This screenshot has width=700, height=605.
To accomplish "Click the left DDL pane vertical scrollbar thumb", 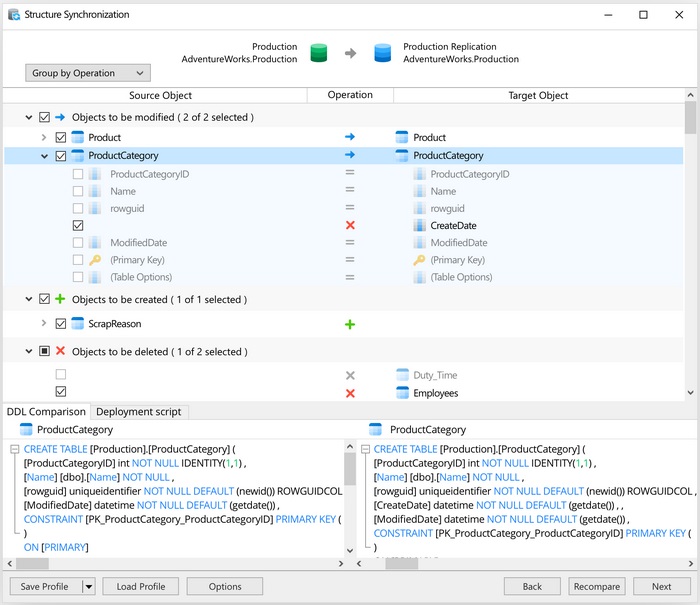I will pyautogui.click(x=350, y=469).
